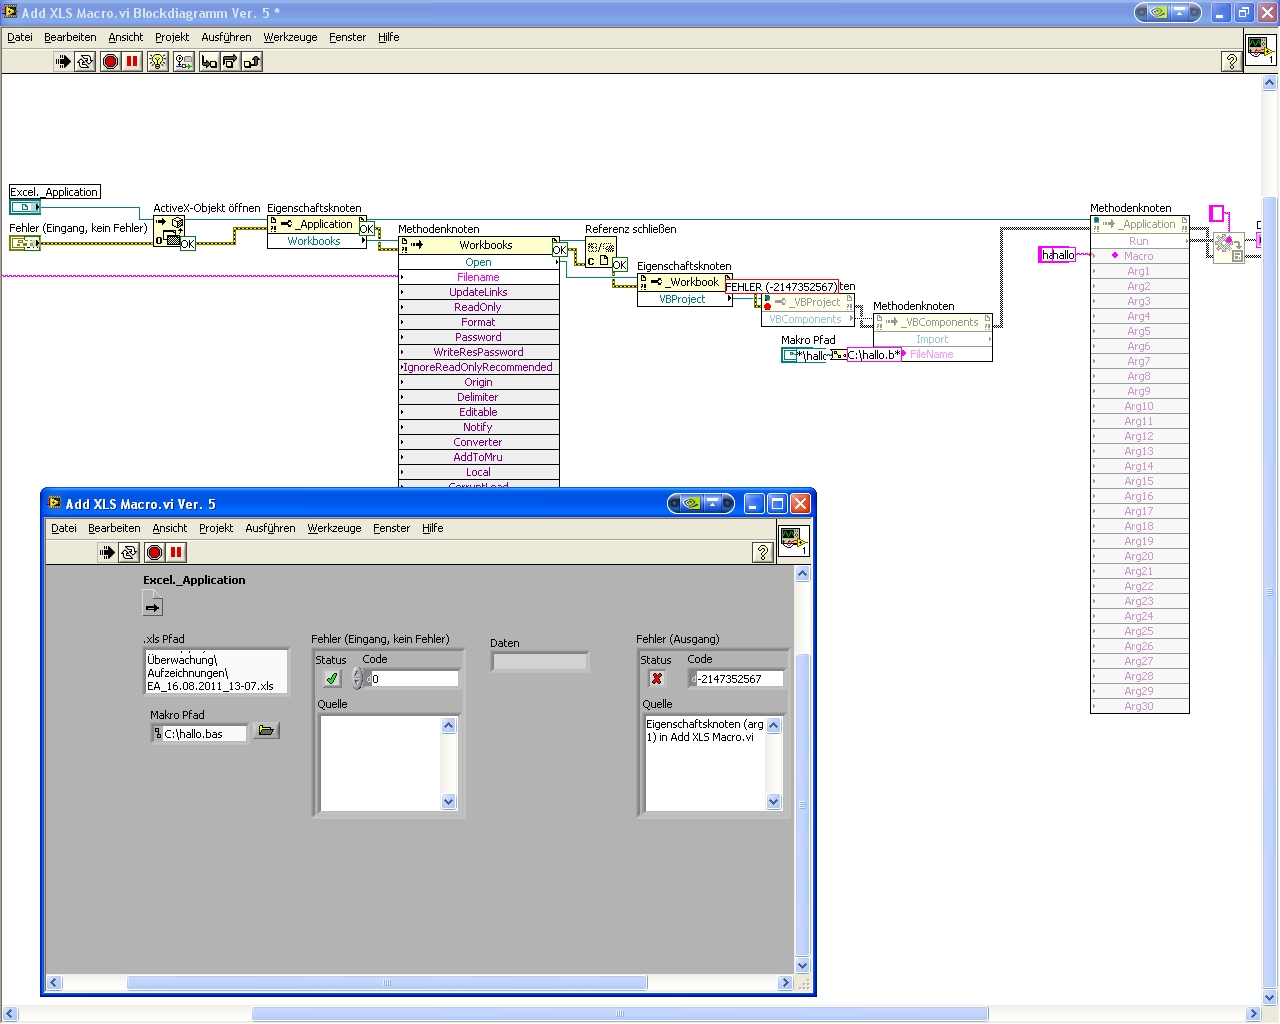
Task: Select the Macro parameter on the Methodenknoten
Action: click(x=1138, y=256)
